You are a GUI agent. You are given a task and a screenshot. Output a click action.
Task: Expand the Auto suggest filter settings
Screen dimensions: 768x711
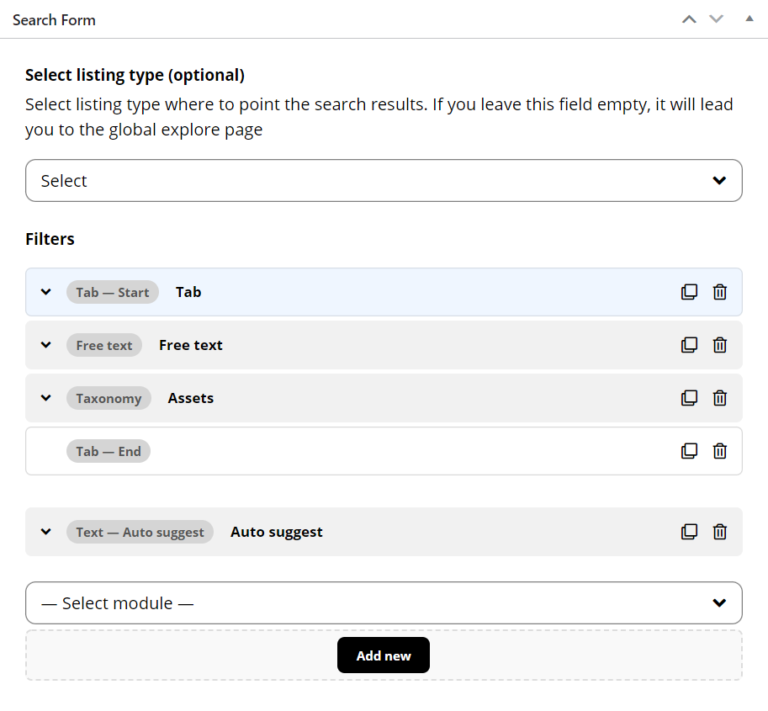(x=45, y=532)
